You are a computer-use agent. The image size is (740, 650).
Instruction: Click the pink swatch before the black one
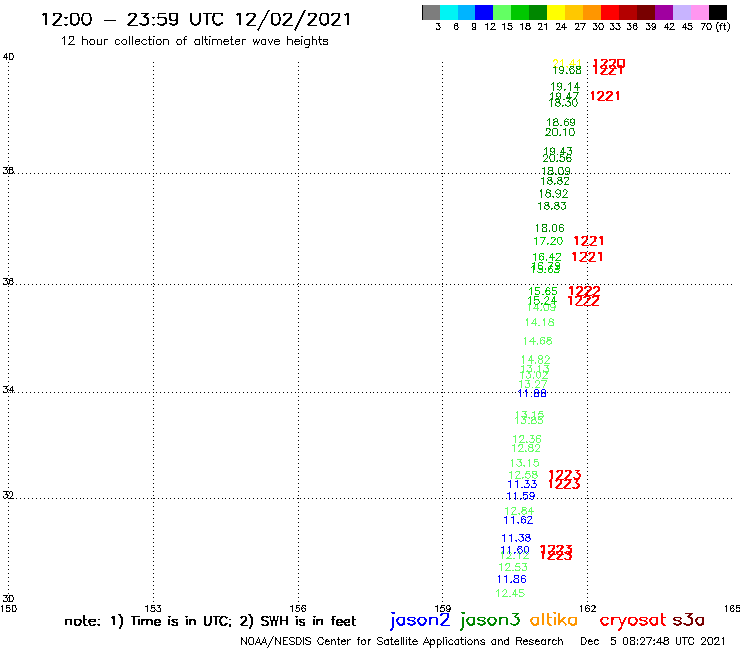pyautogui.click(x=700, y=12)
